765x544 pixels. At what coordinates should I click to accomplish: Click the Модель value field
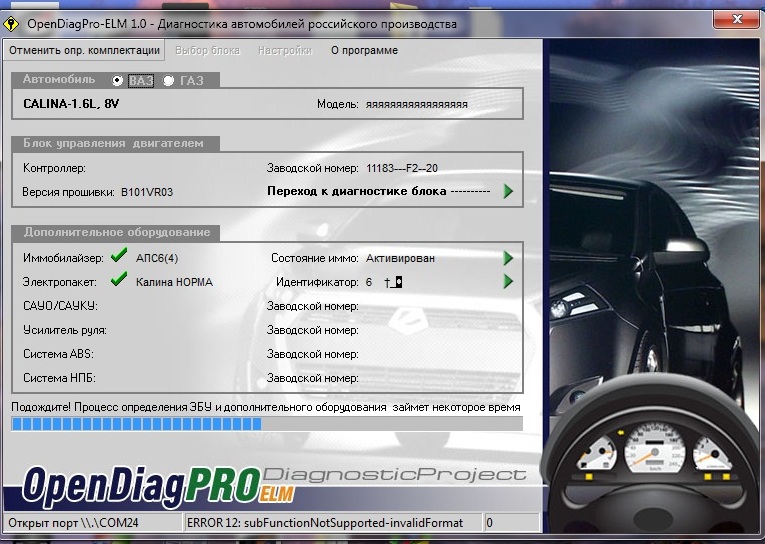click(x=417, y=104)
